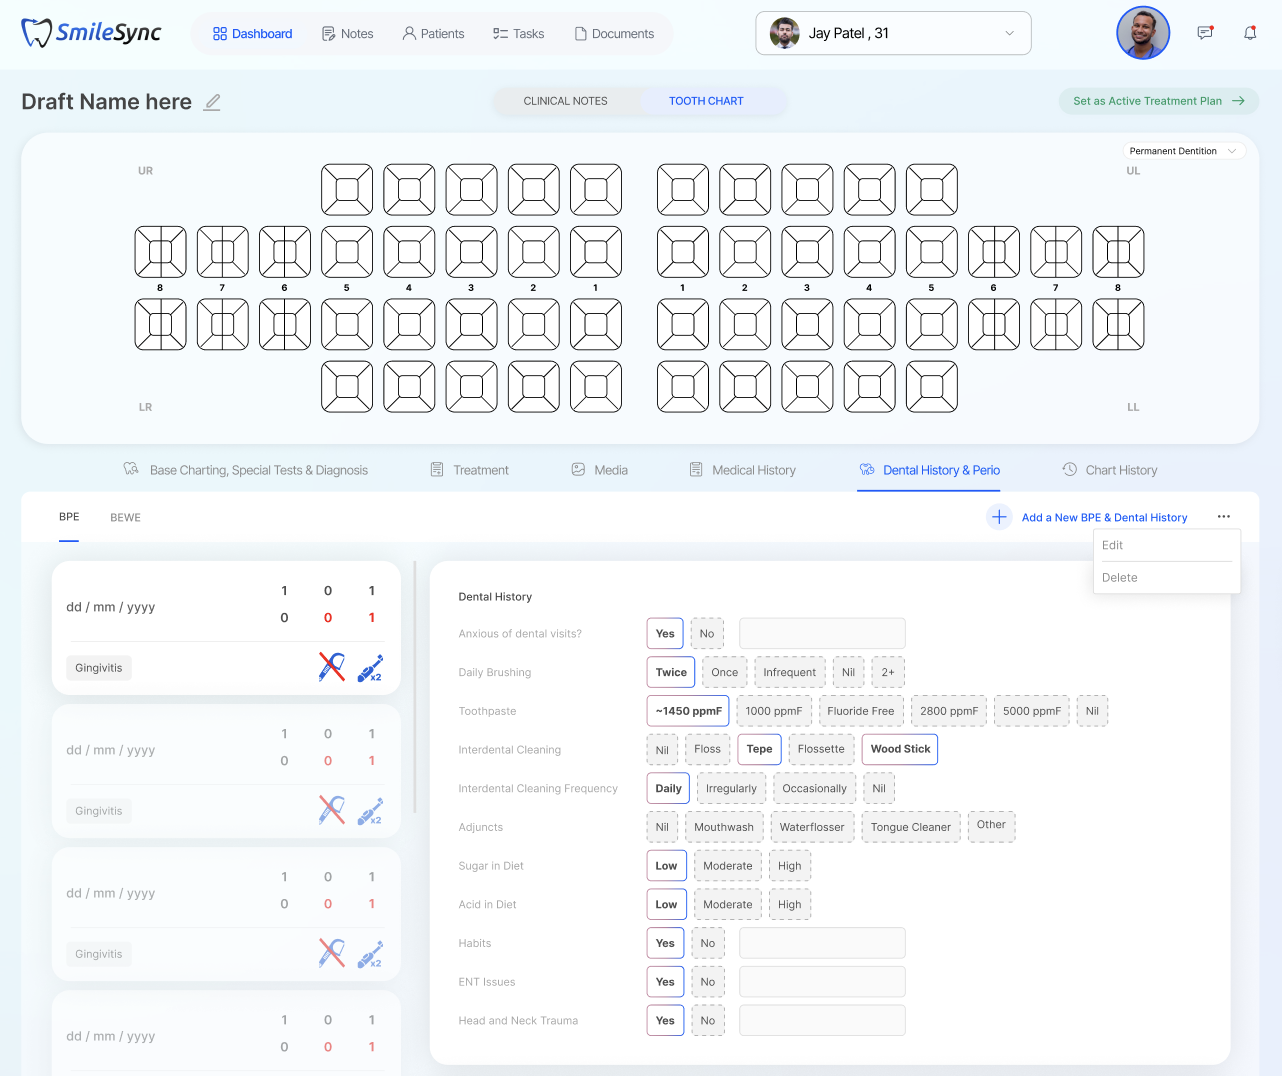Click upper right tooth number 8
The image size is (1282, 1076).
click(x=160, y=252)
